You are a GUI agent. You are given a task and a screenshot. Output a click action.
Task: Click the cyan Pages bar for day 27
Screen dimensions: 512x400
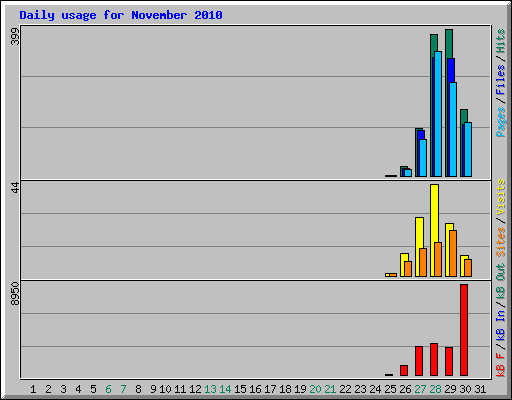[423, 158]
